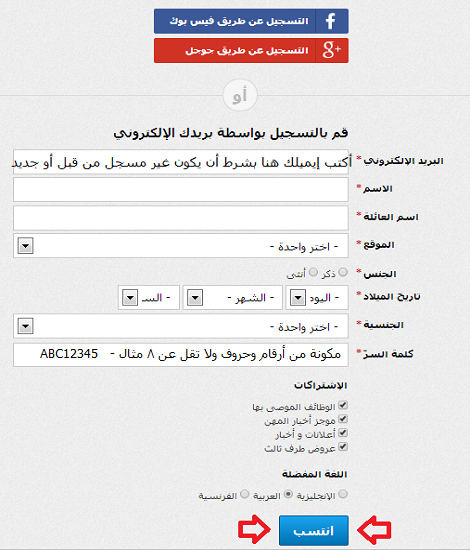Click the الجنس gender label
Viewport: 470px width, 550px height.
click(380, 274)
